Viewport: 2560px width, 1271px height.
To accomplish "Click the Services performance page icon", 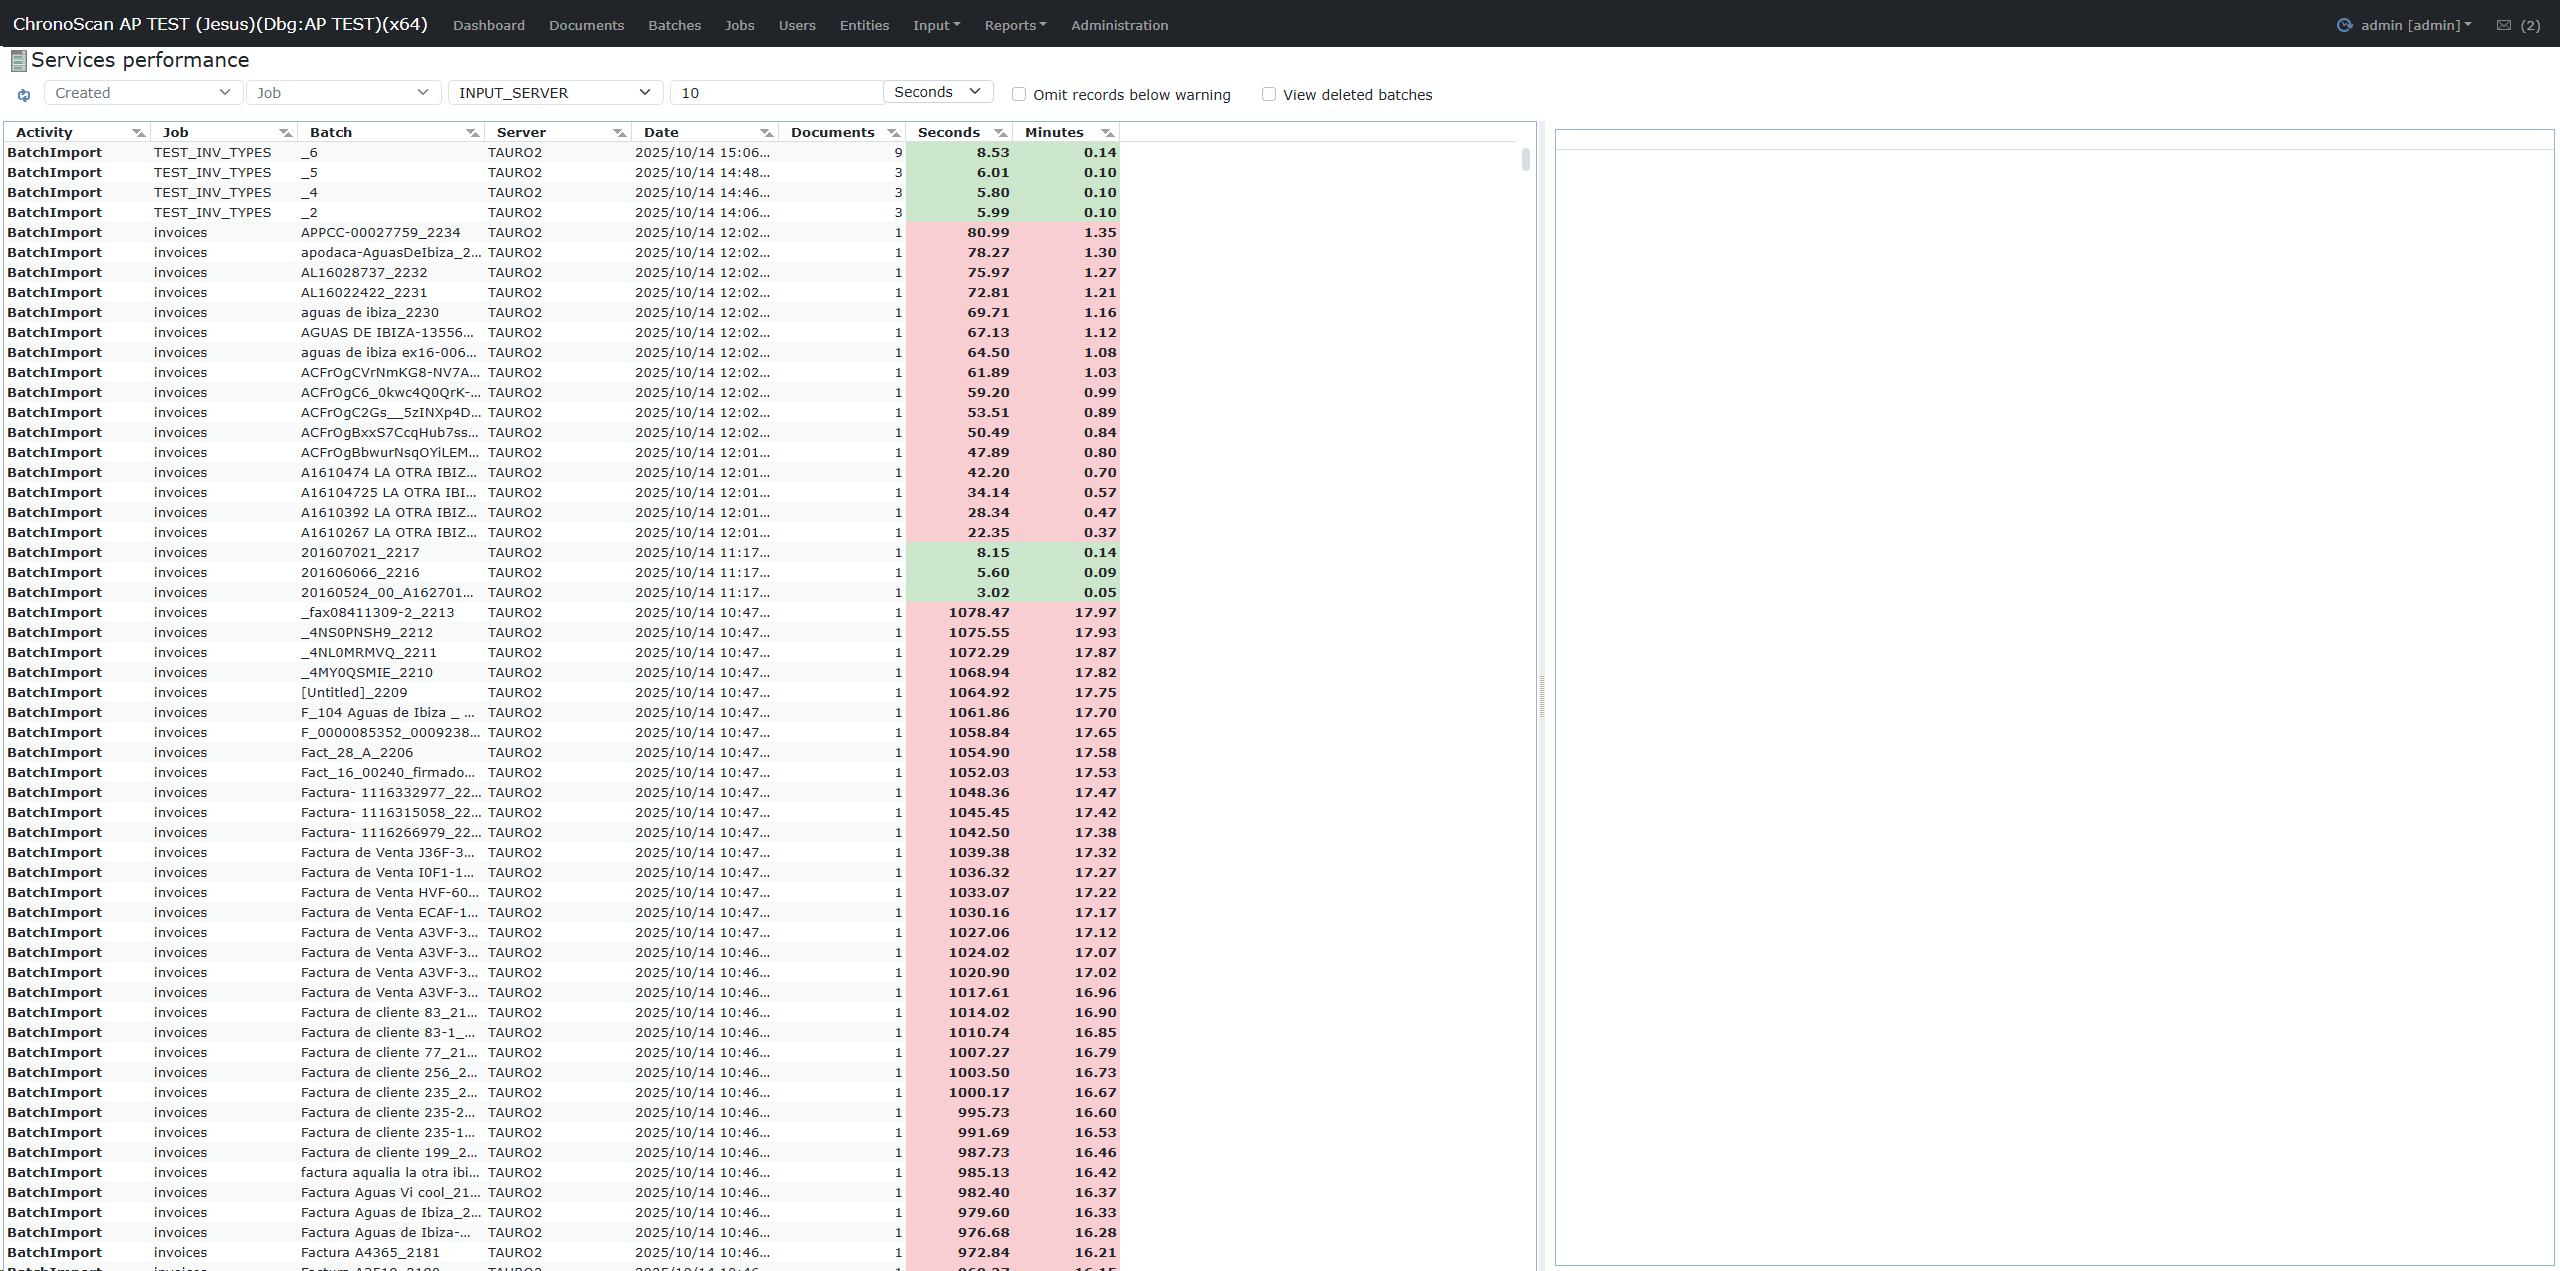I will pyautogui.click(x=18, y=61).
